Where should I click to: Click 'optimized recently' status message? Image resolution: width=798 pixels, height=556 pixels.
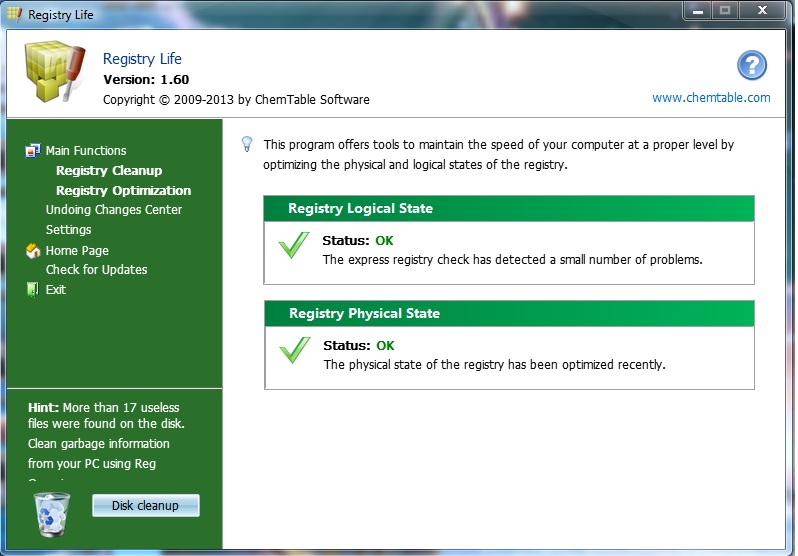pos(495,365)
